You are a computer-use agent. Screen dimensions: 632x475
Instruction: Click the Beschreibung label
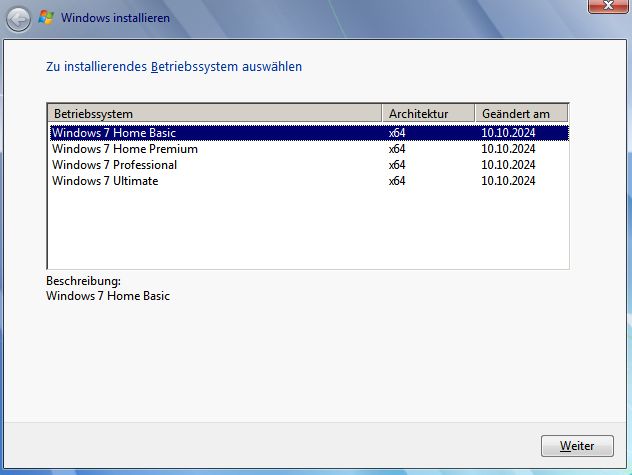83,281
